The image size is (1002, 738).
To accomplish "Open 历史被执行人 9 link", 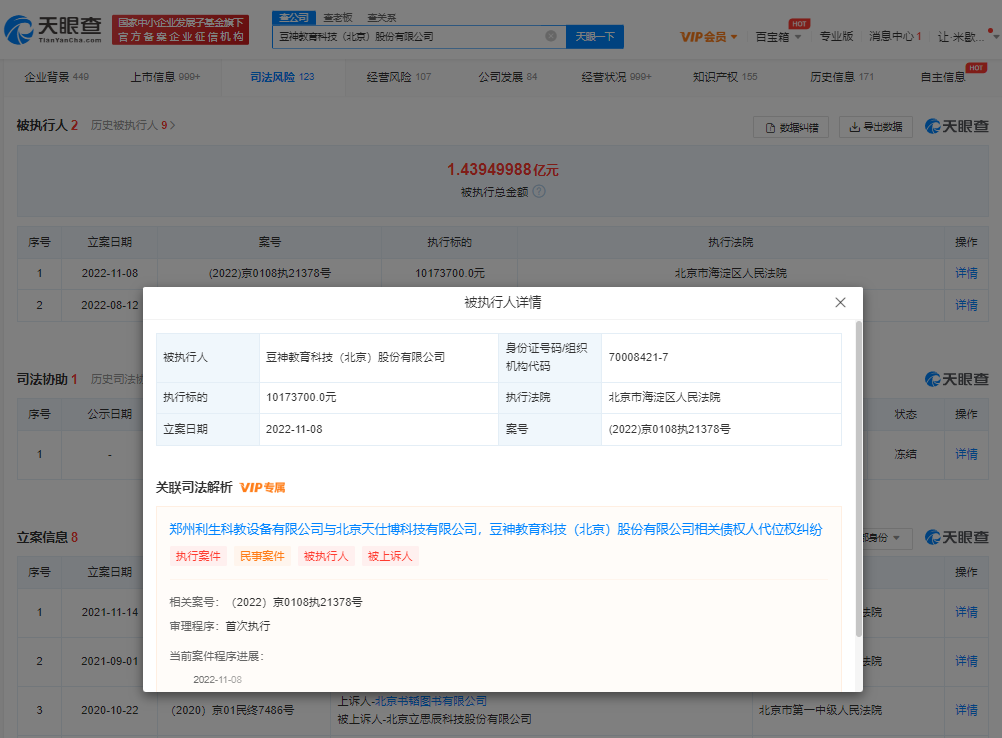I will point(133,125).
